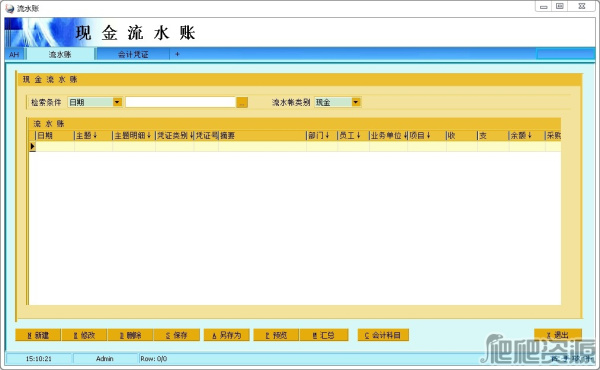This screenshot has height=370, width=600.
Task: Click the 汇总 (Summary) button
Action: tap(324, 335)
